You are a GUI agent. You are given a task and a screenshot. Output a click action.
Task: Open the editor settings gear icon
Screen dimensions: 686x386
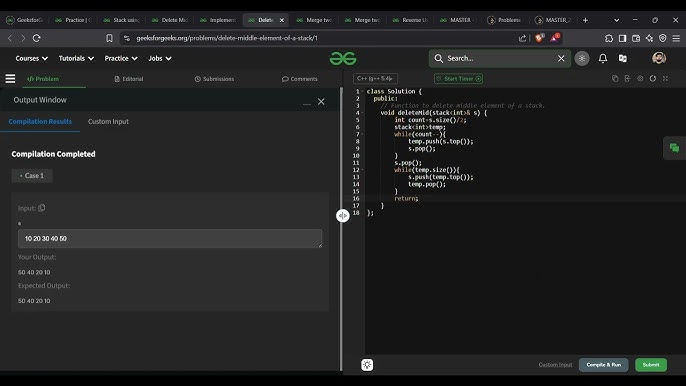[640, 78]
